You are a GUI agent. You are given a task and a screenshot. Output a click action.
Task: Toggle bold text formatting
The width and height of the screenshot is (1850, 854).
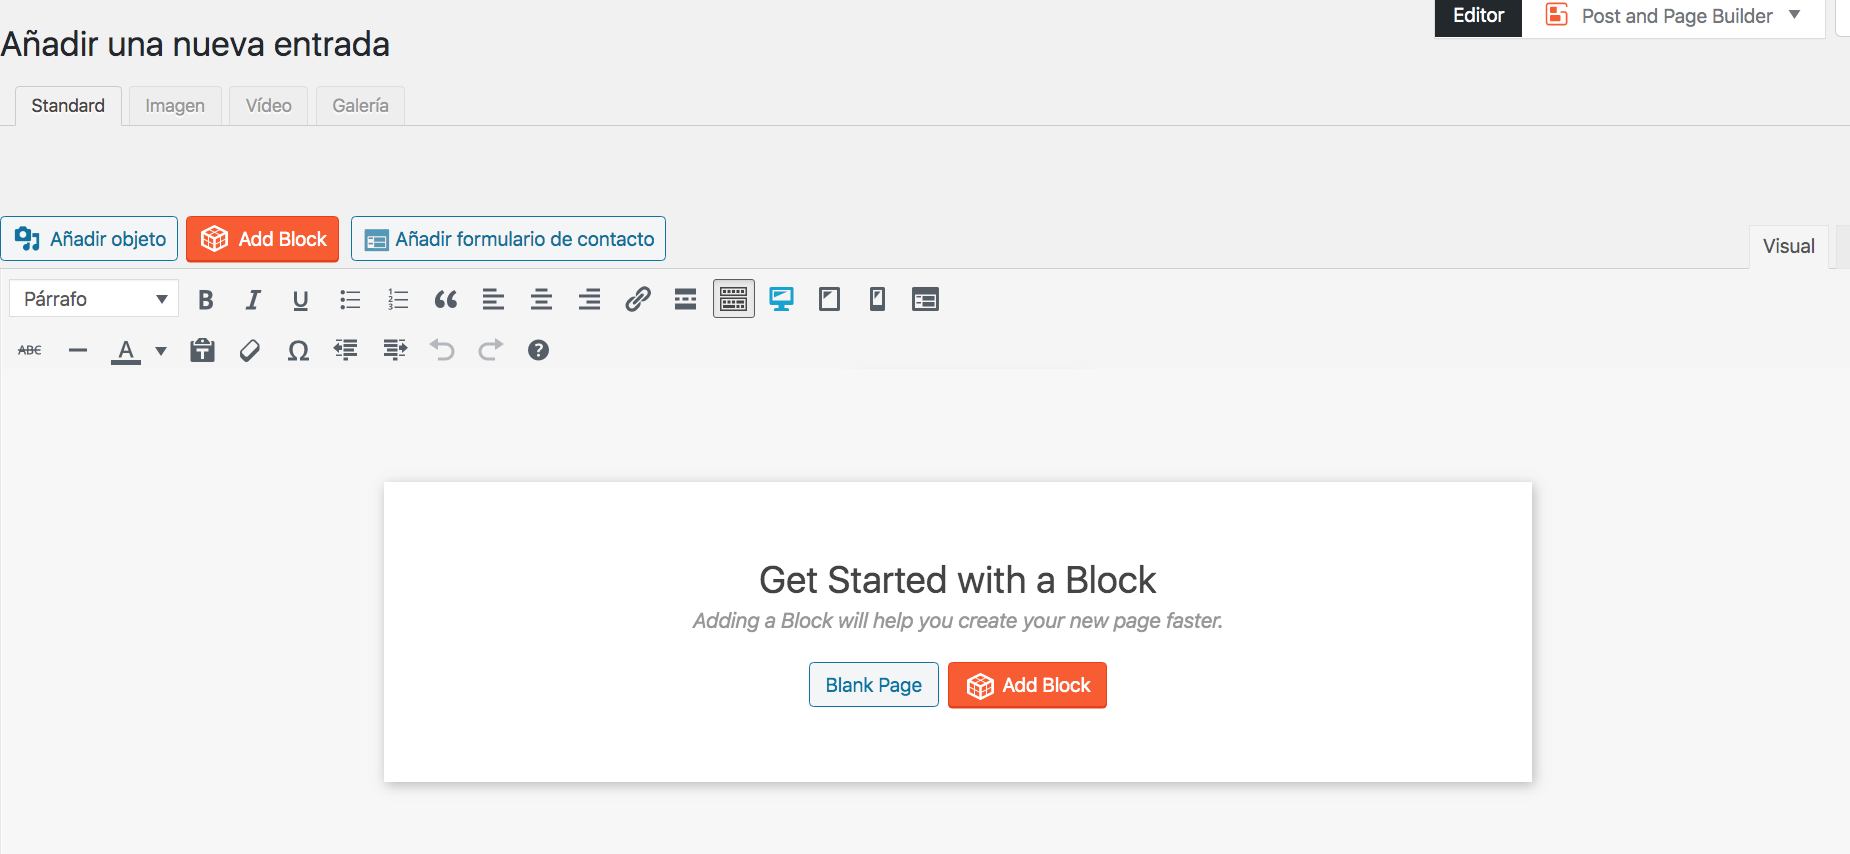[206, 299]
